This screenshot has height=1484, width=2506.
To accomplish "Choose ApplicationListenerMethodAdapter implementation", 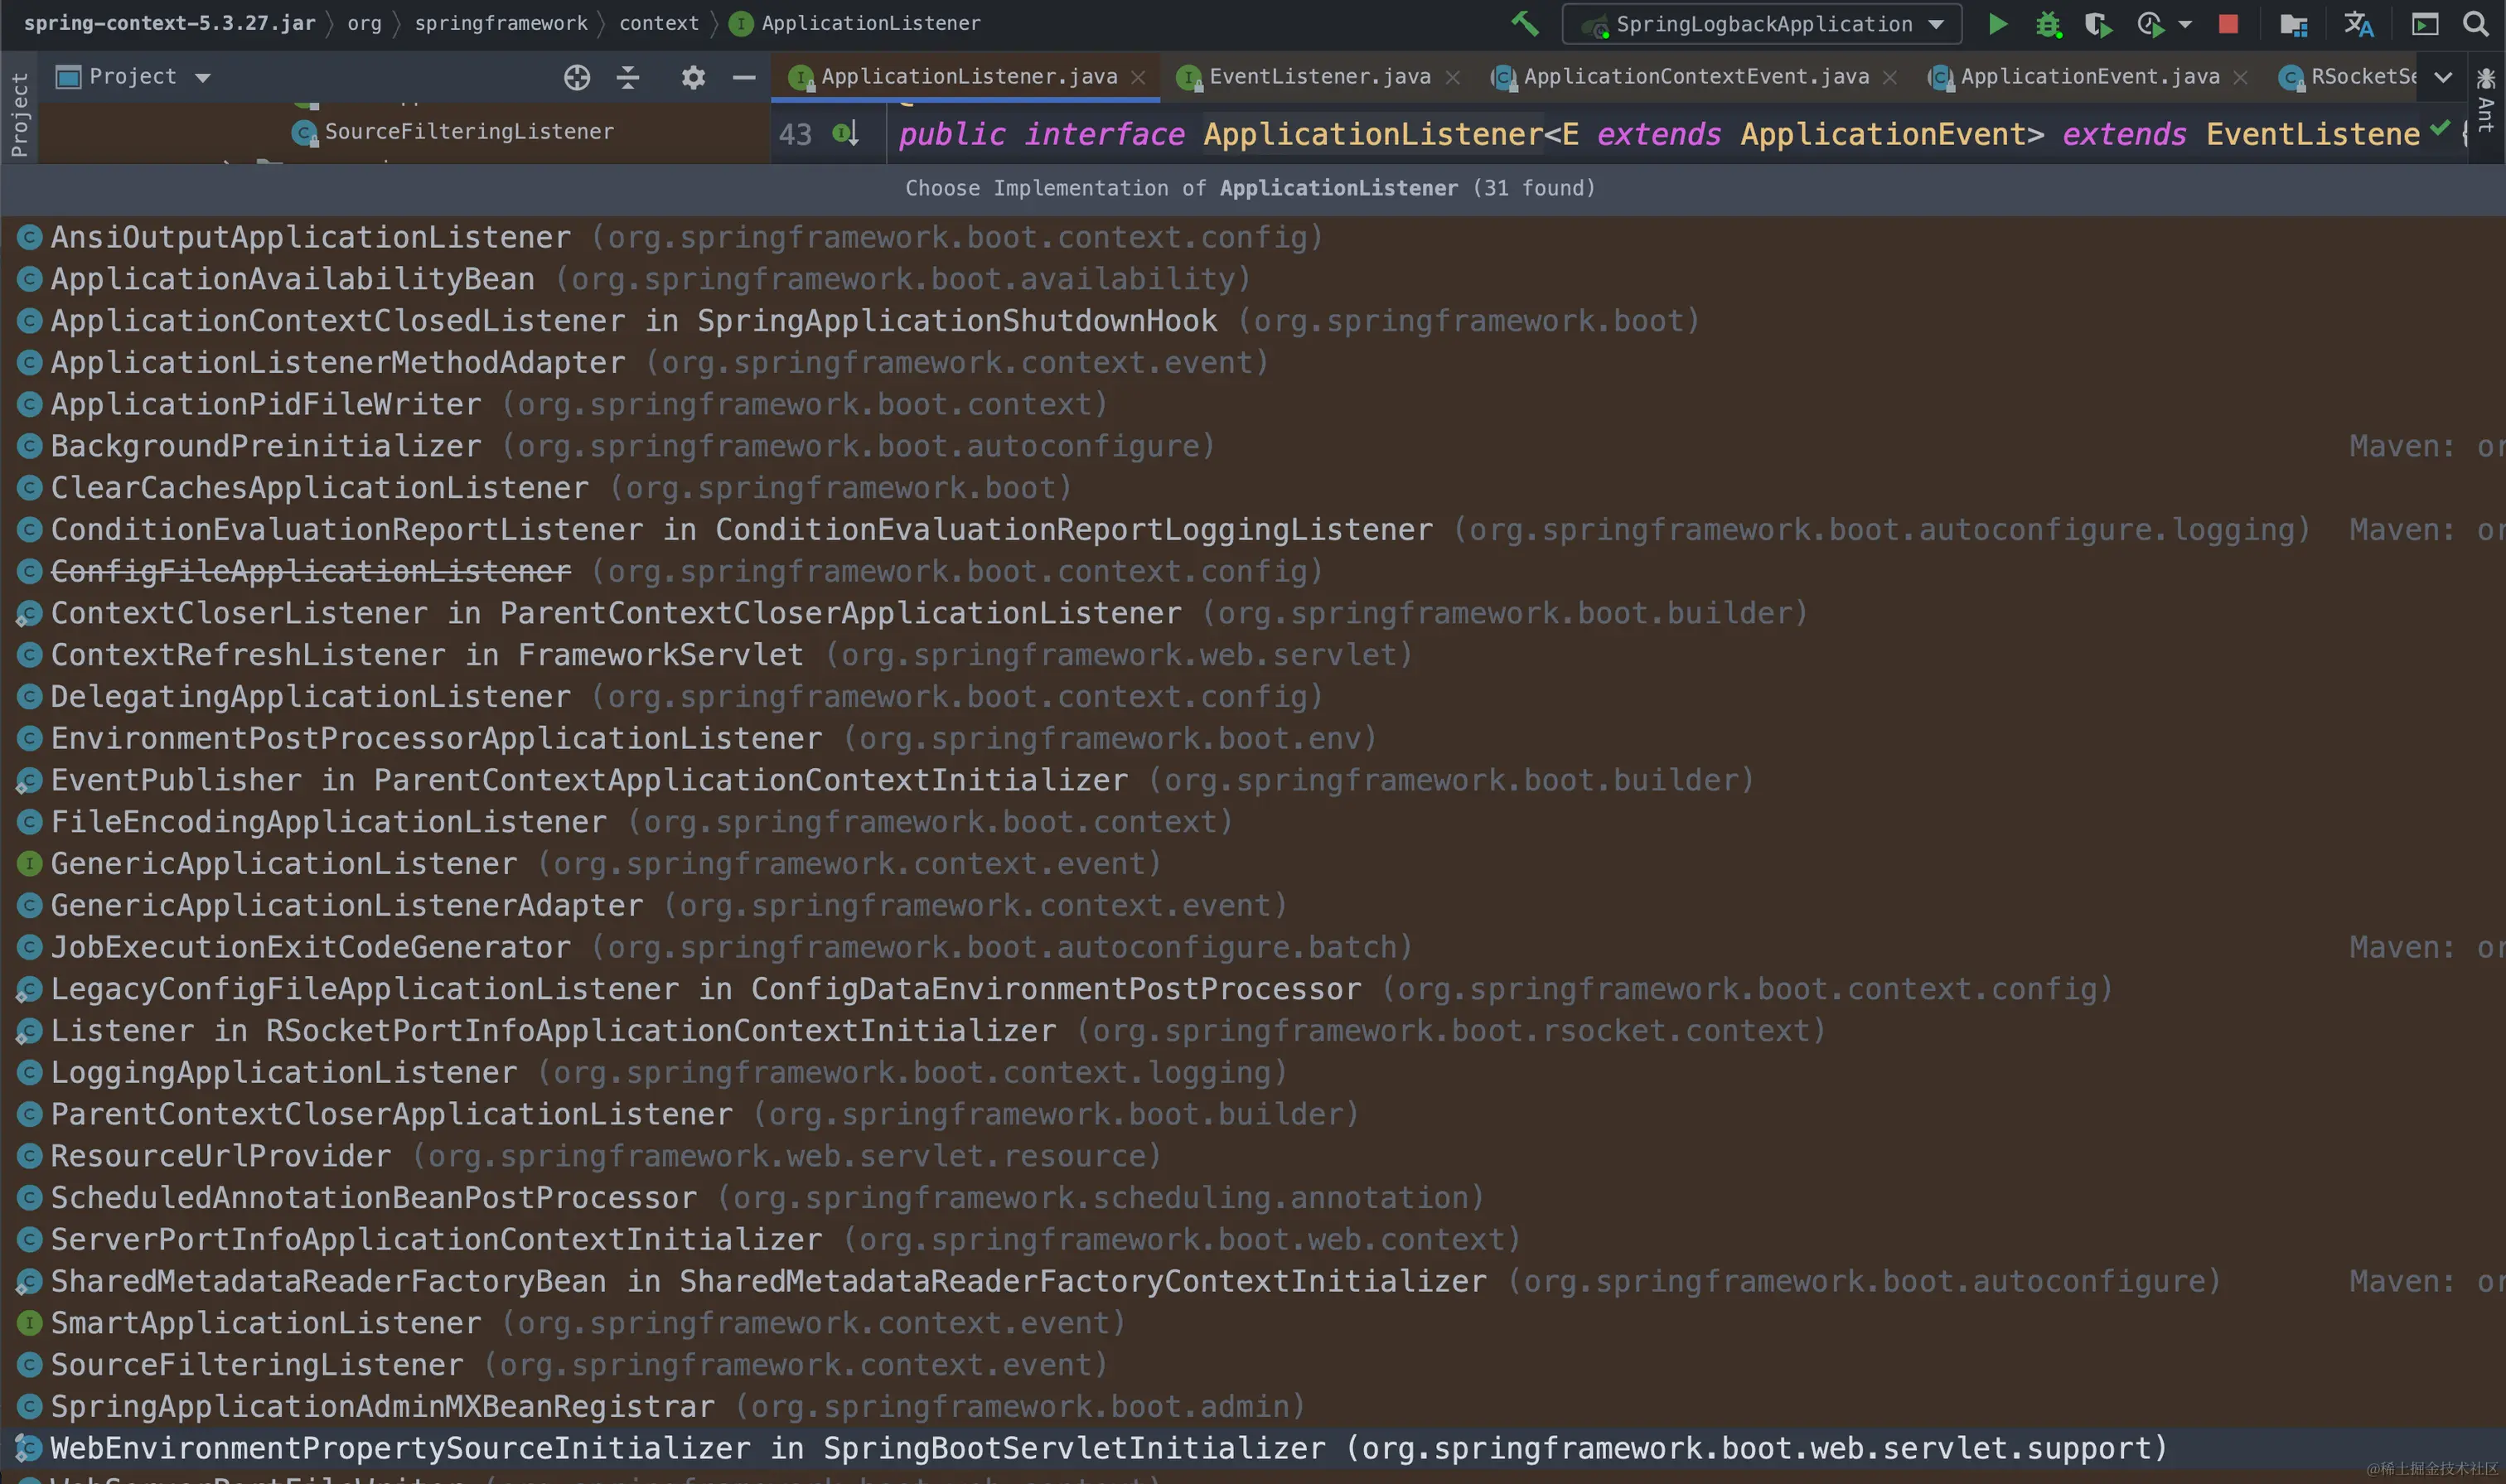I will pyautogui.click(x=1252, y=362).
